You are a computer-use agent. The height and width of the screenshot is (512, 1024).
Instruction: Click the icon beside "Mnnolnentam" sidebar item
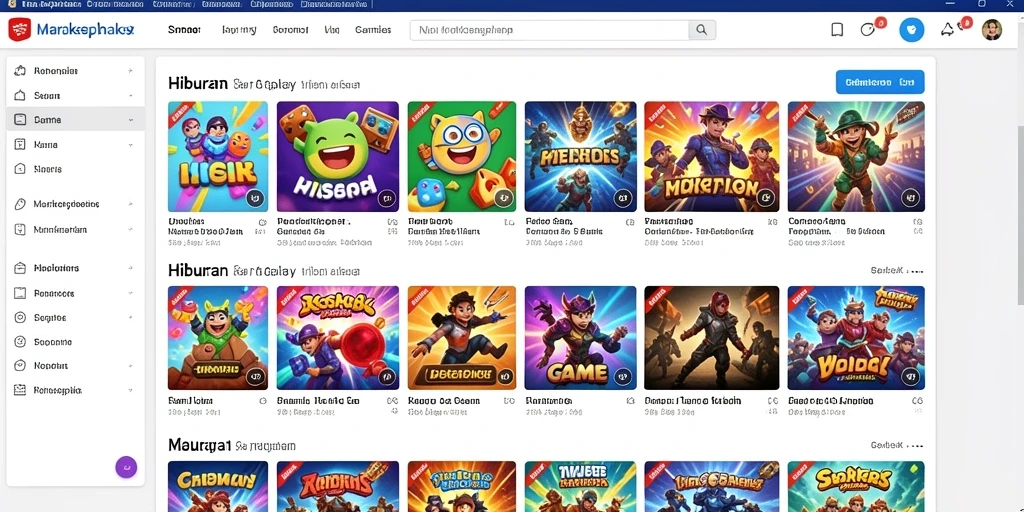[20, 230]
